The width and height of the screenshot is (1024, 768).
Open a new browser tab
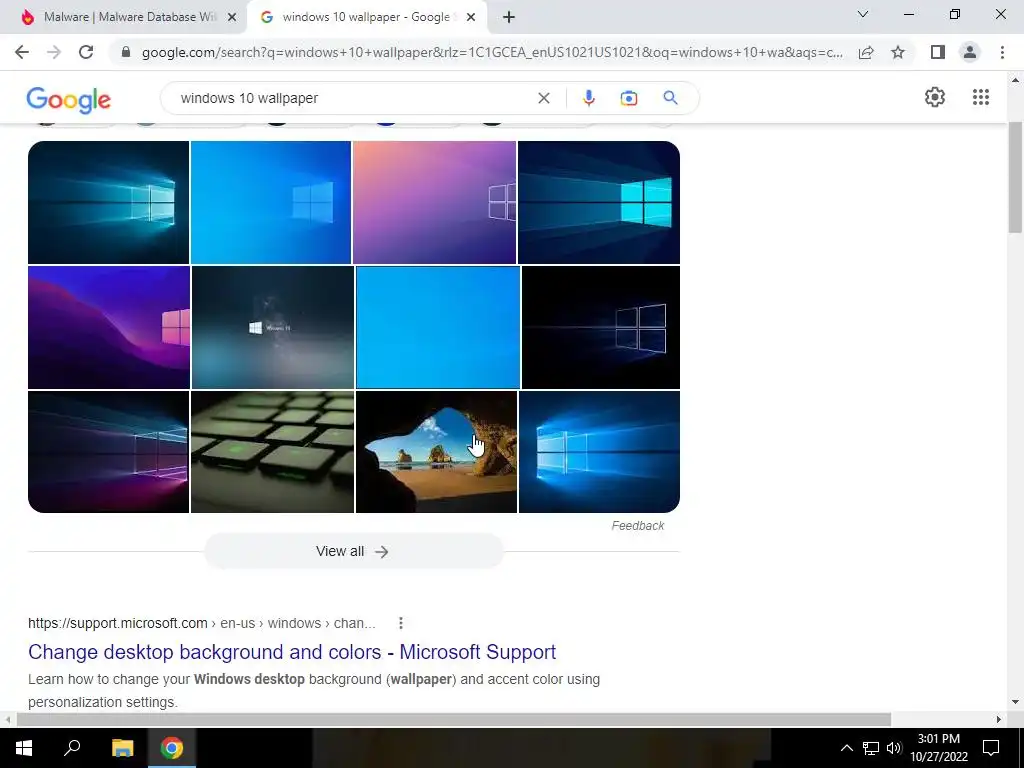[x=509, y=18]
